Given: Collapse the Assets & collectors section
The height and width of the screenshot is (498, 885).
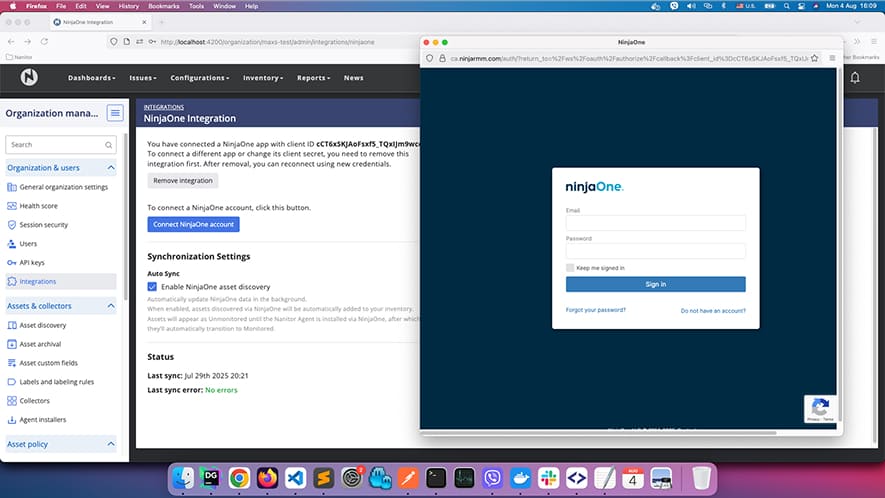Looking at the screenshot, I should pos(110,305).
